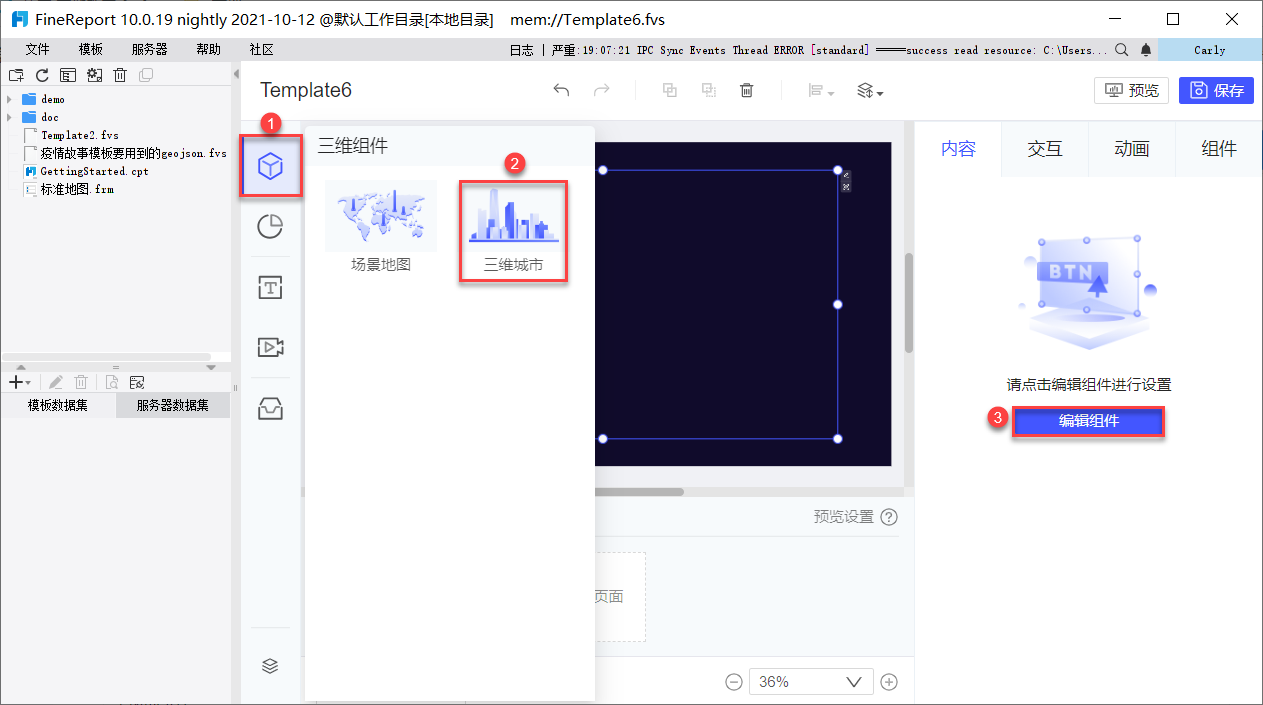This screenshot has height=705, width=1263.
Task: Click the new folder icon in file panel
Action: tap(16, 75)
